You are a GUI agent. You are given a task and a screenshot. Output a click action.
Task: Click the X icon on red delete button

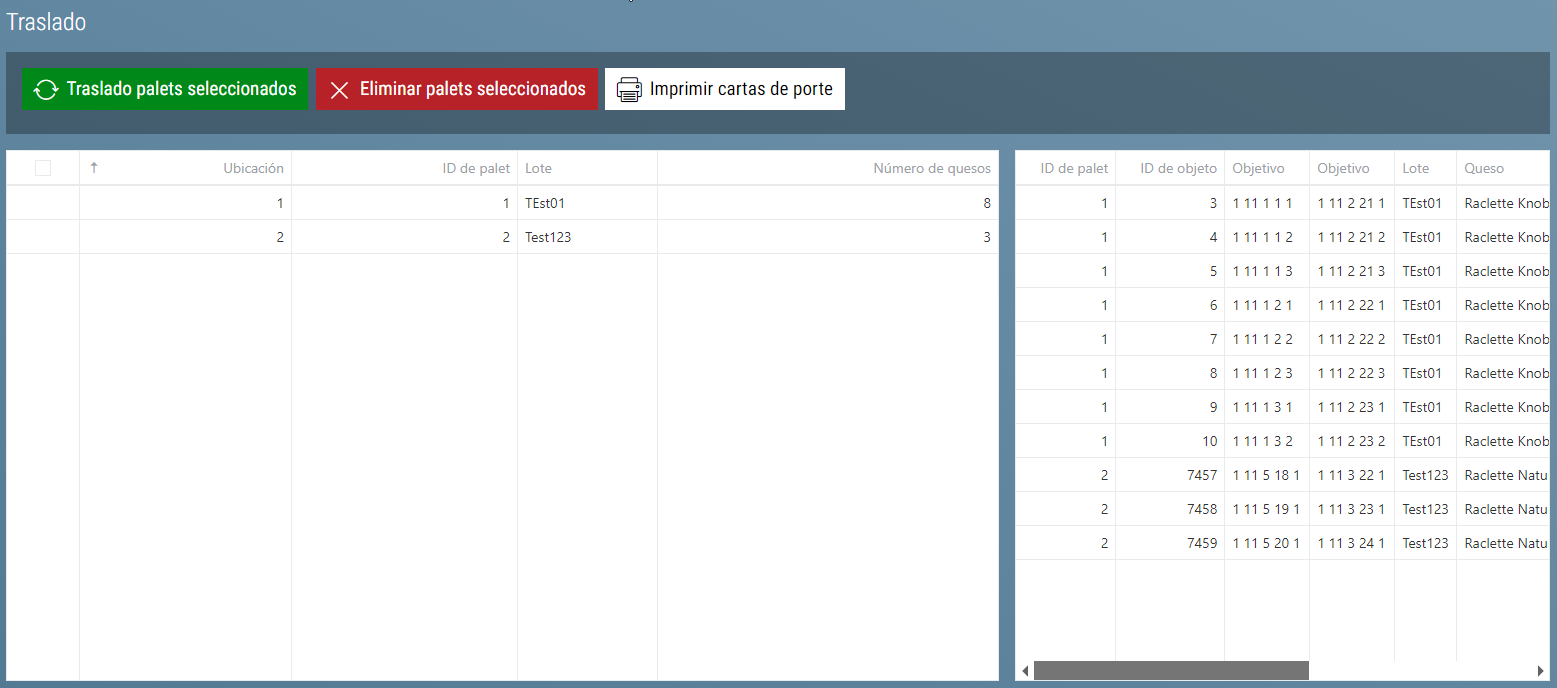pos(339,90)
